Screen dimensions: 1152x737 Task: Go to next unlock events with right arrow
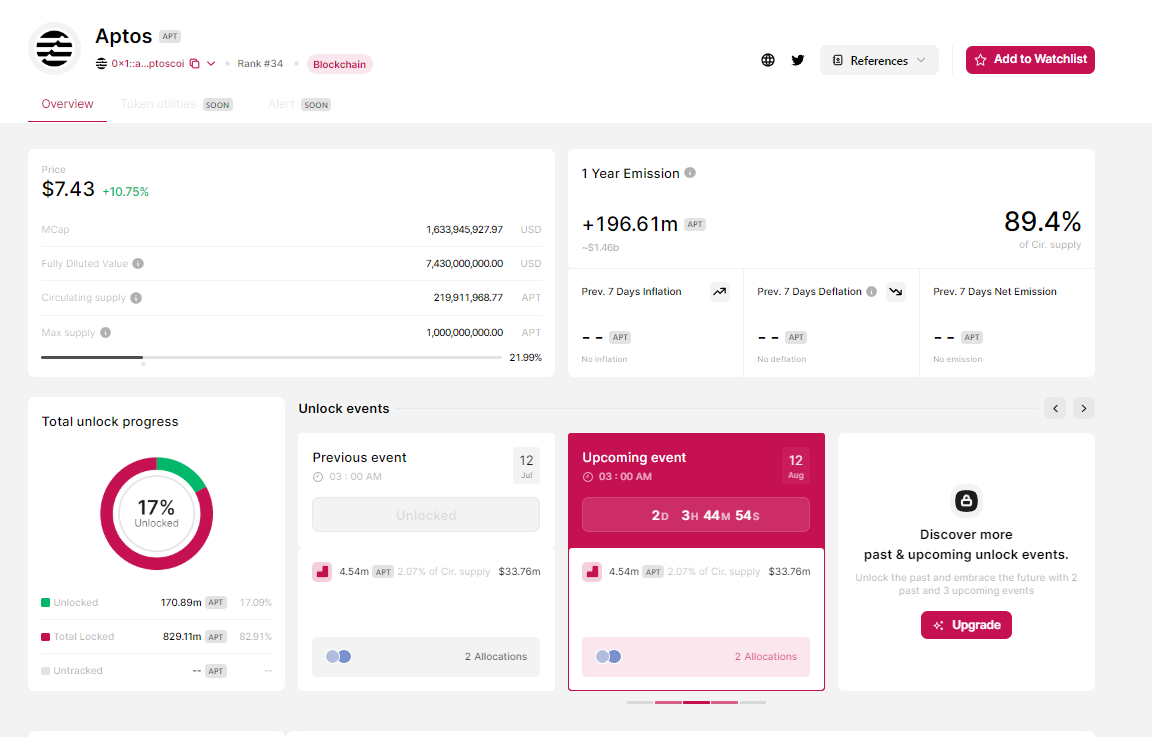click(1084, 408)
